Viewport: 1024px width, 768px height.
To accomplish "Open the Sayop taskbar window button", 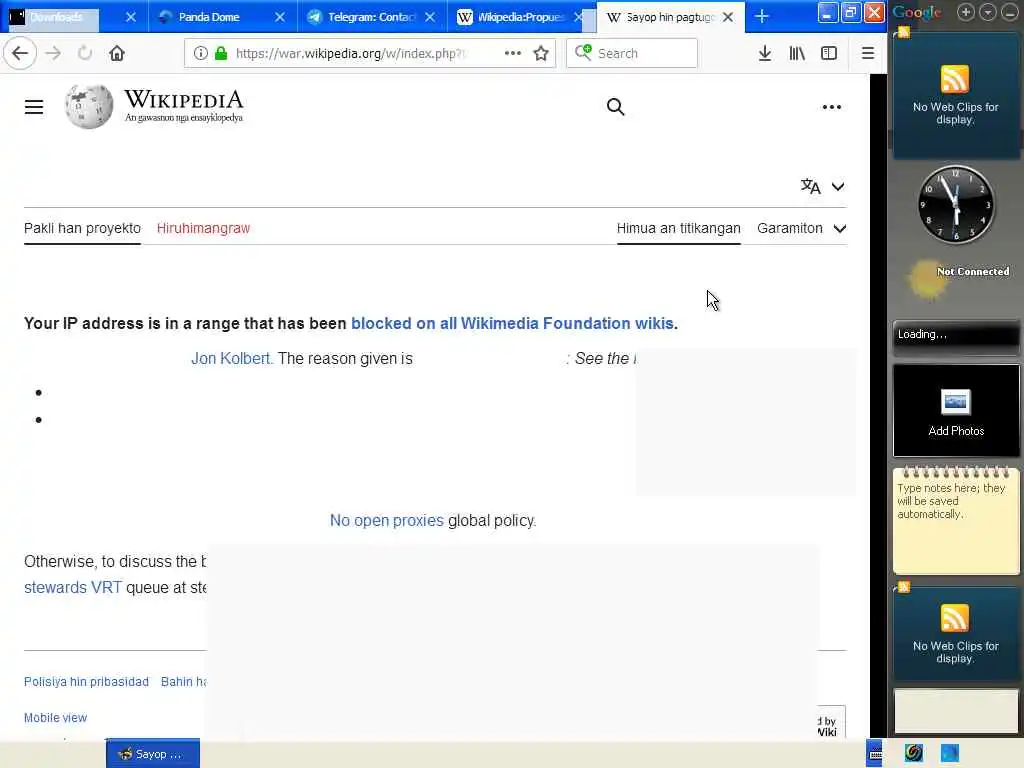I will [x=153, y=754].
